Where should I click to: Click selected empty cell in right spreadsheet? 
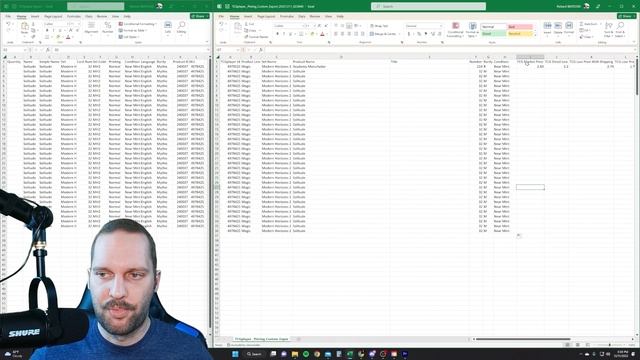[x=530, y=187]
